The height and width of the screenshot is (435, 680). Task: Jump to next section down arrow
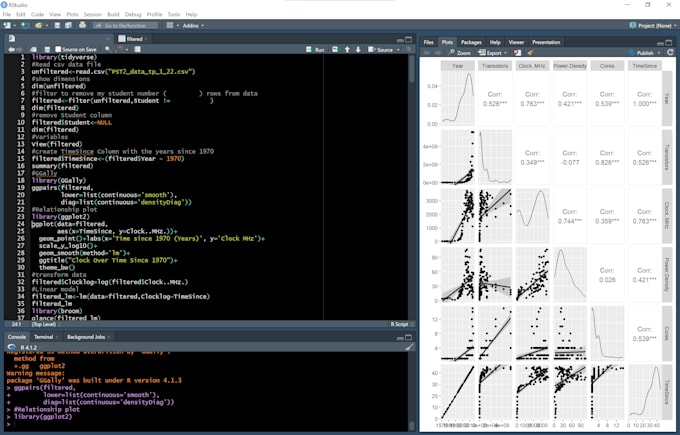point(358,49)
